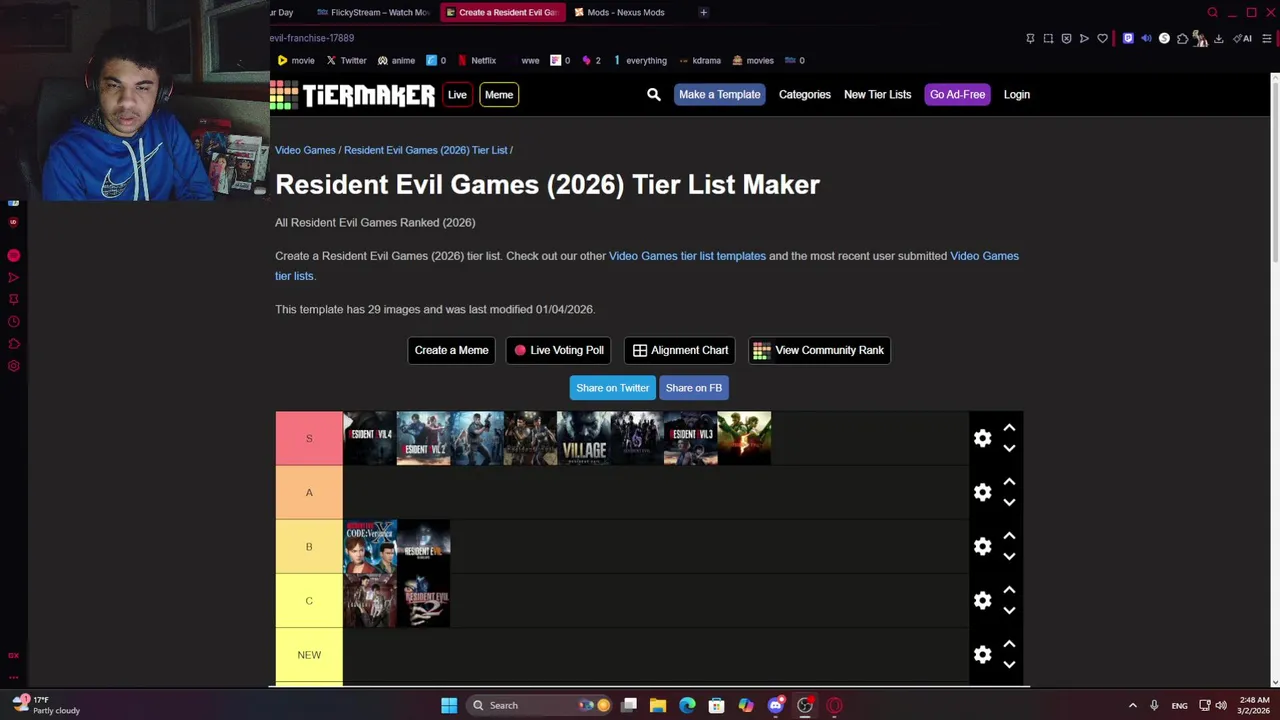Click Share on FB button
The image size is (1280, 720).
point(694,388)
